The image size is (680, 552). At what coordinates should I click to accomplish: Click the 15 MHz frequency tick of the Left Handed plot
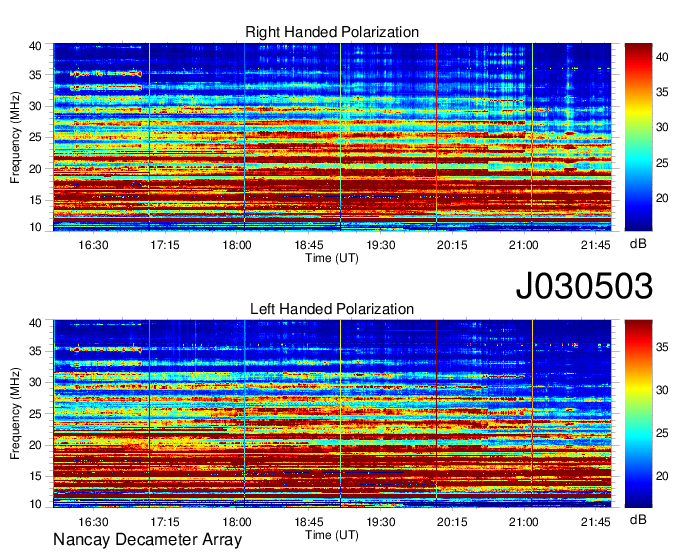coord(35,476)
